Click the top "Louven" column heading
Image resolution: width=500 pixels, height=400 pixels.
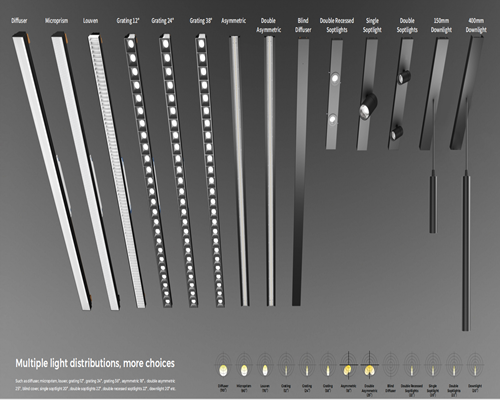tap(90, 21)
